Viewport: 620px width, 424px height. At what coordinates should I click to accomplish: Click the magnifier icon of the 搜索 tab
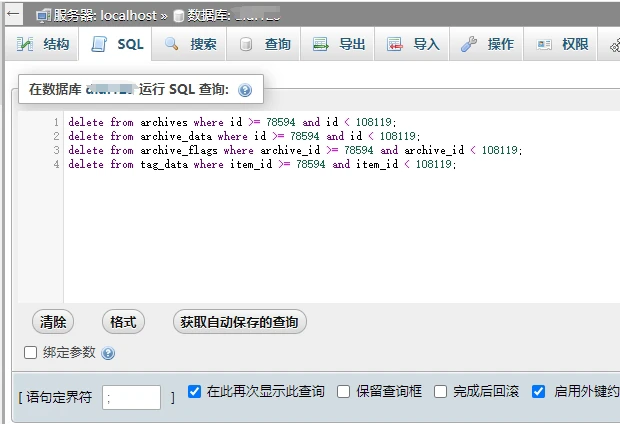[172, 44]
